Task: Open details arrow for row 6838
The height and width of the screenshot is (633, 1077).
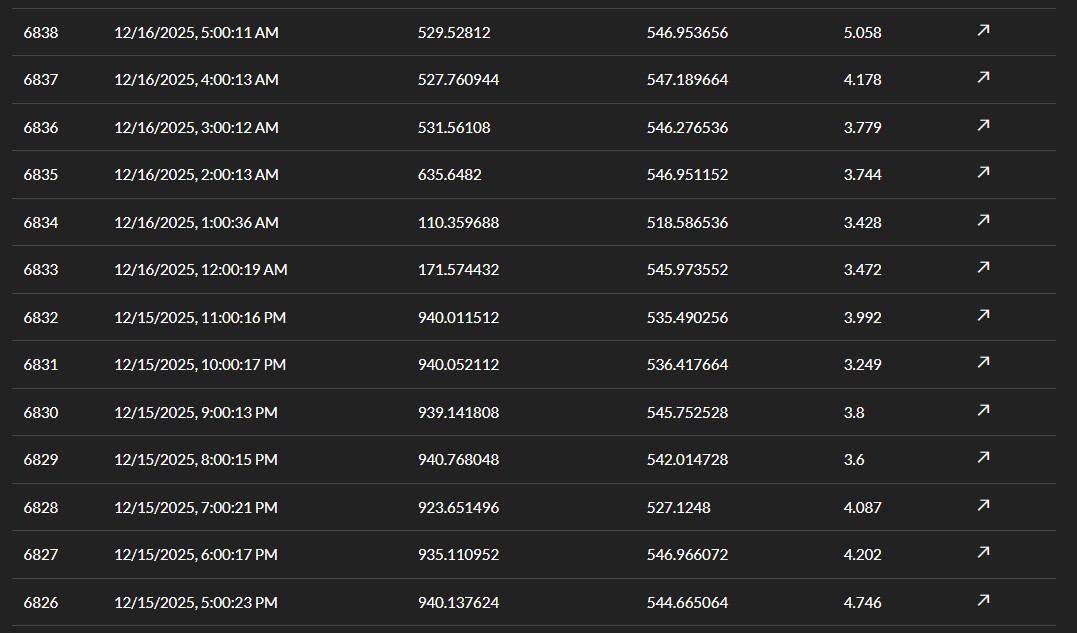Action: [983, 31]
